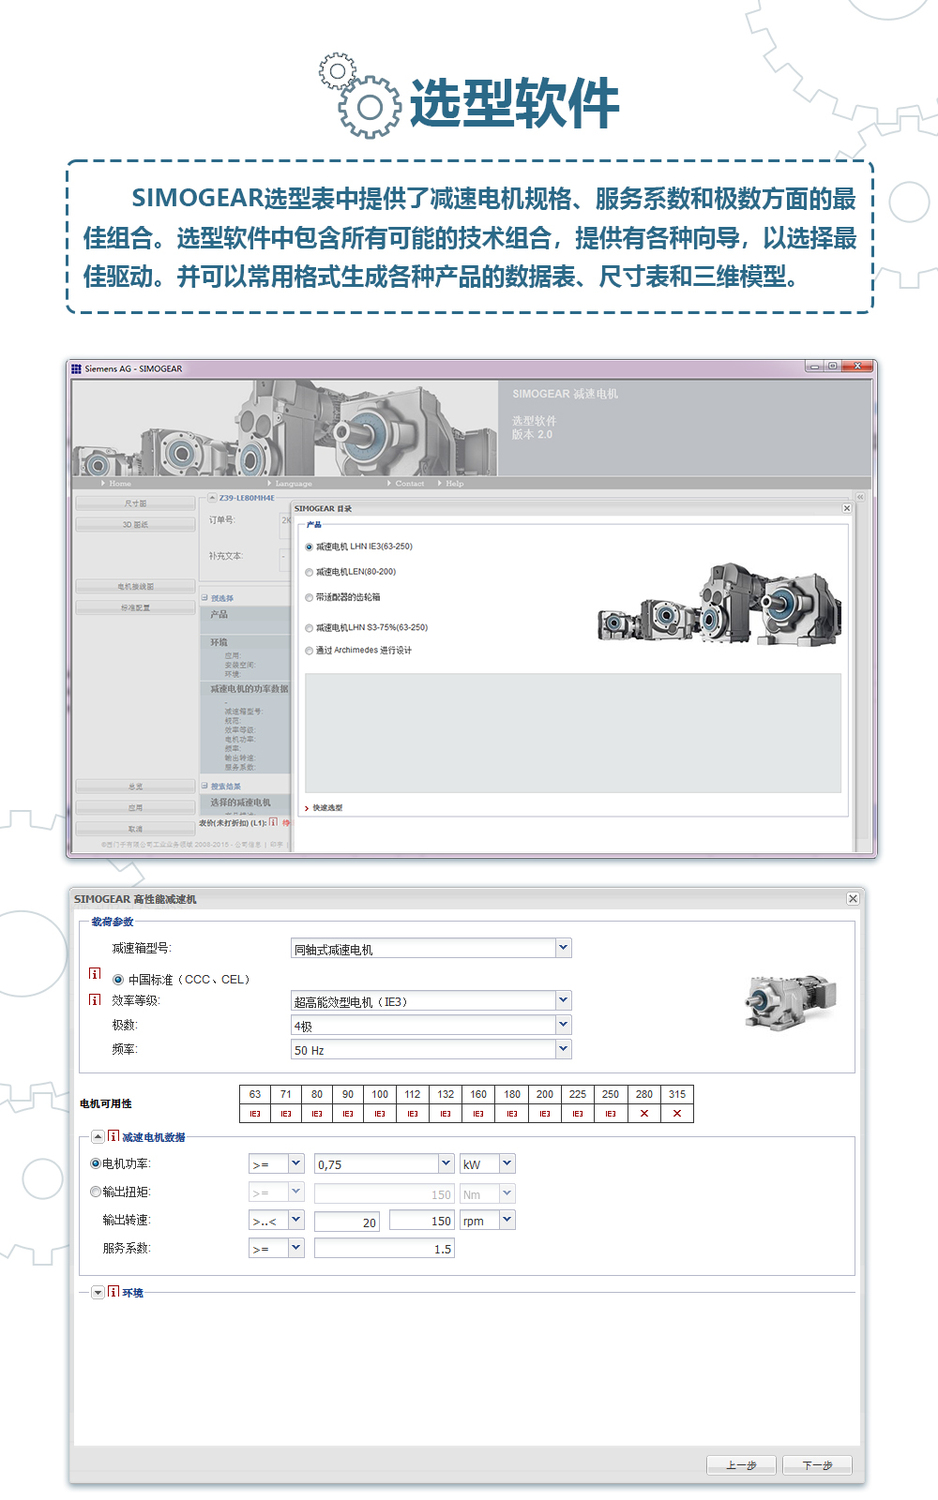
Task: Click the 3D 图纸 button
Action: pos(135,524)
